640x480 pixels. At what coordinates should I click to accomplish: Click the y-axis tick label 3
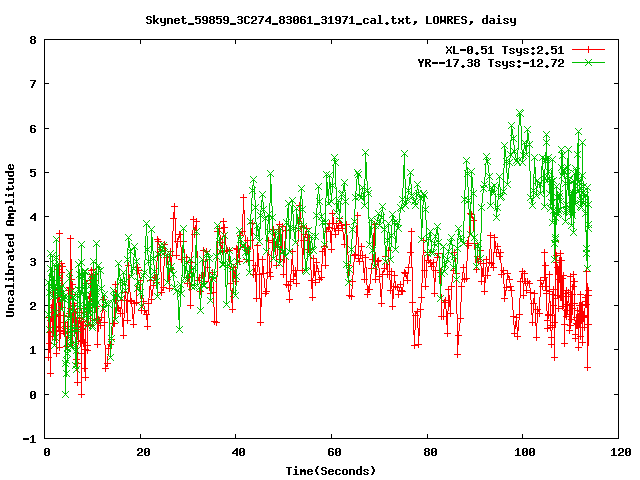pos(33,262)
